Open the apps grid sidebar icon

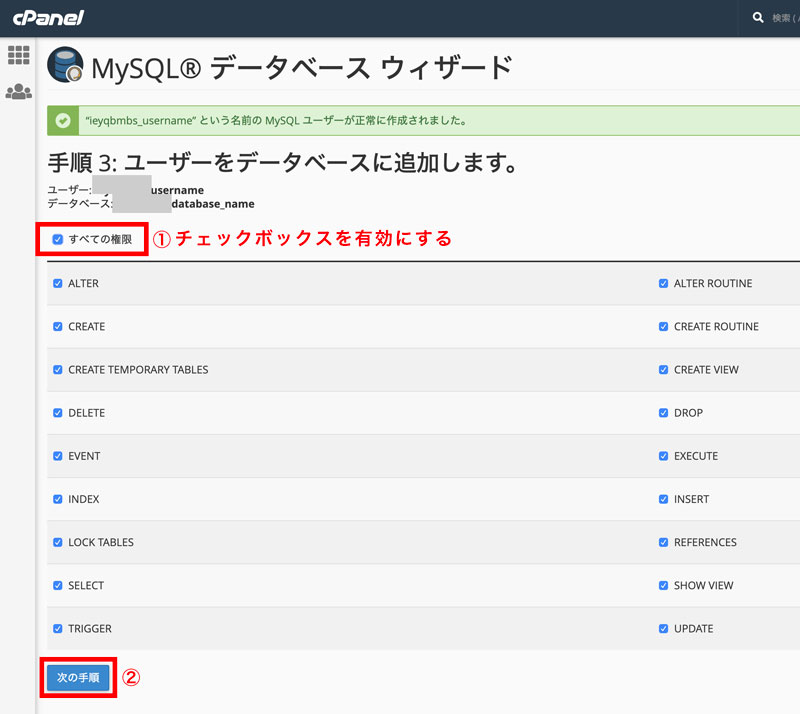(18, 55)
